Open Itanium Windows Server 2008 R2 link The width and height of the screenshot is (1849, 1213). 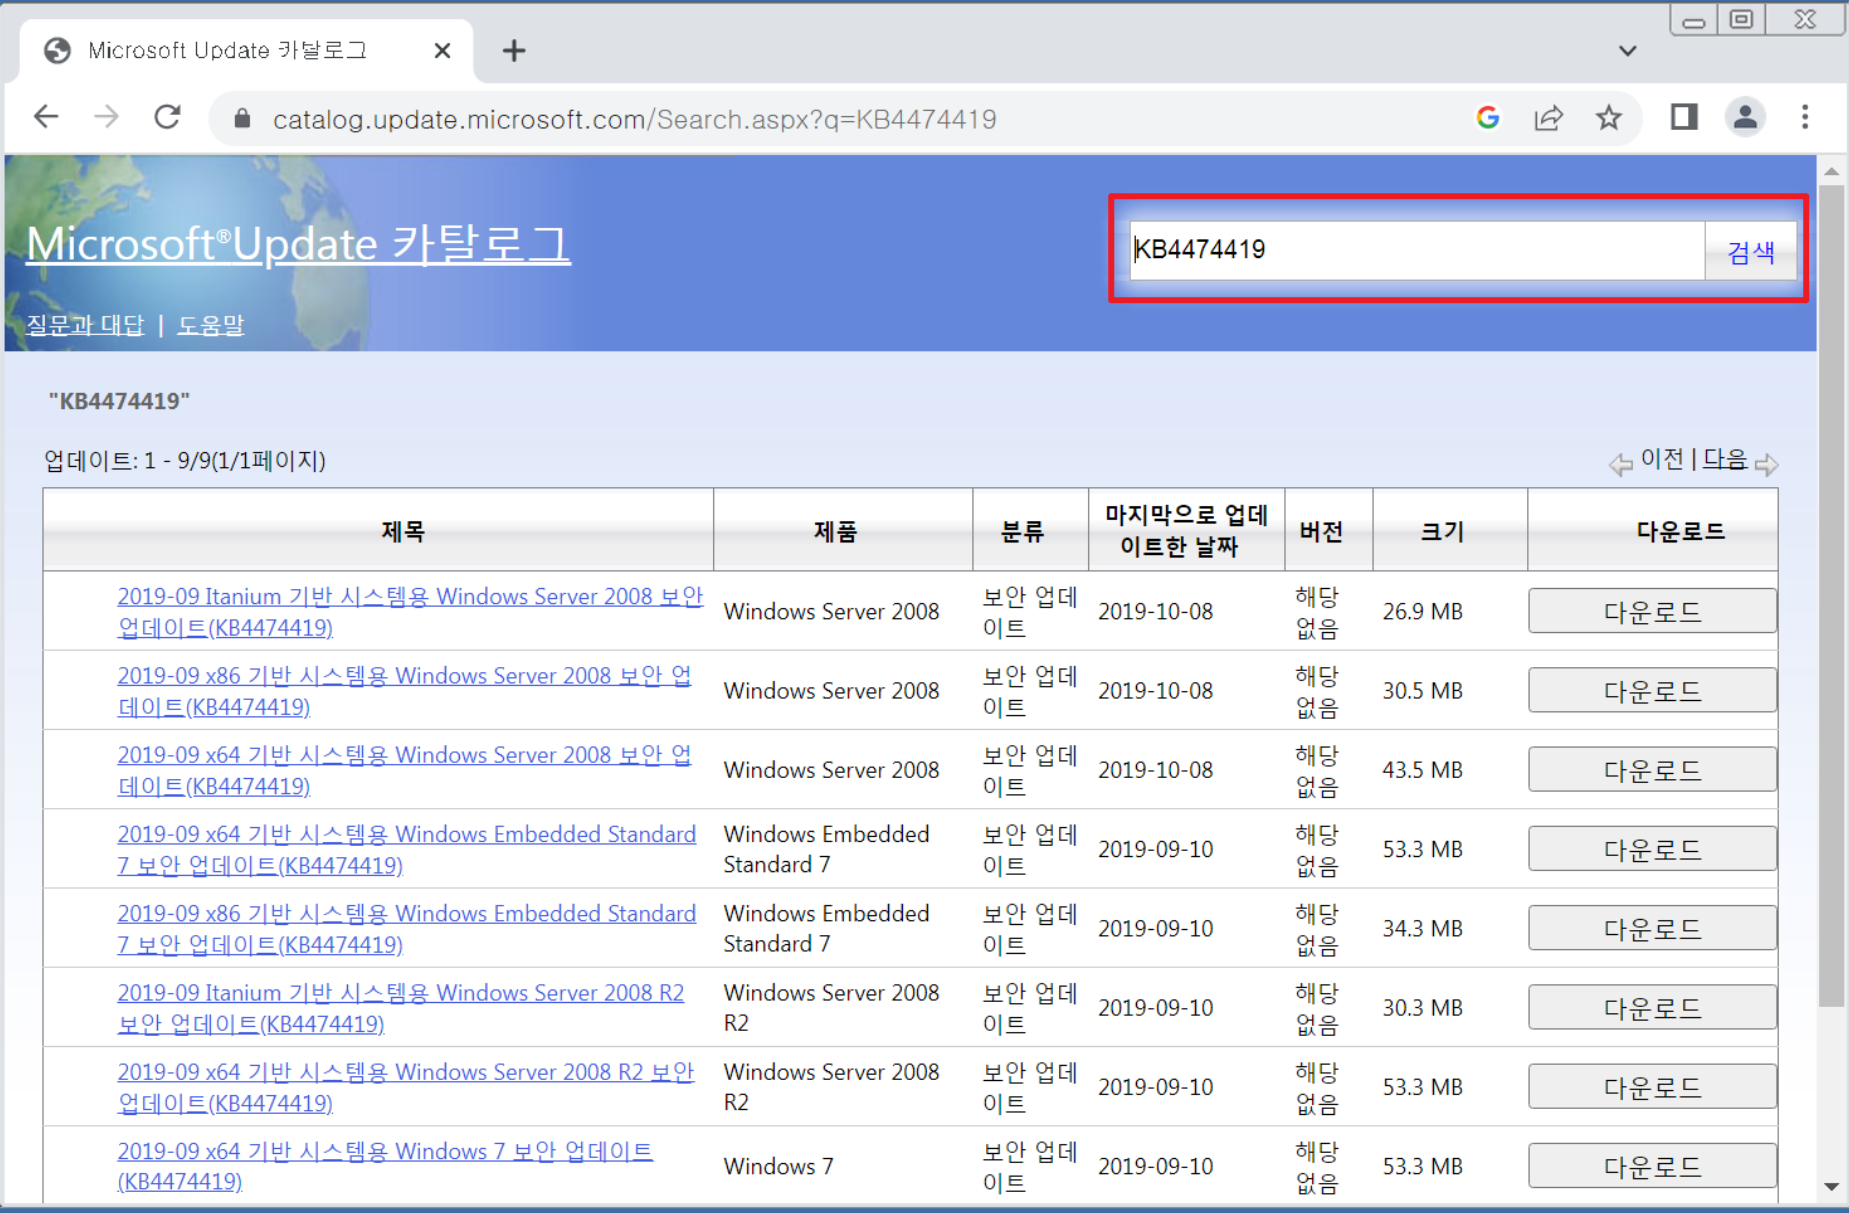pyautogui.click(x=400, y=1008)
